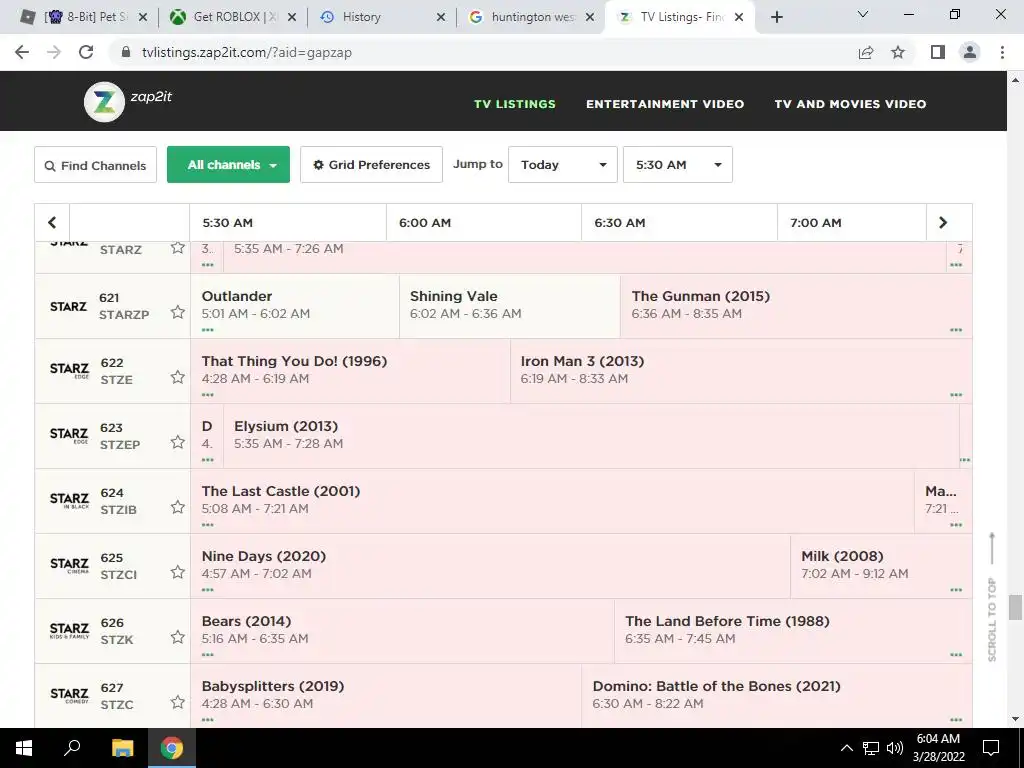The image size is (1024, 768).
Task: Open the All channels dropdown
Action: [x=229, y=165]
